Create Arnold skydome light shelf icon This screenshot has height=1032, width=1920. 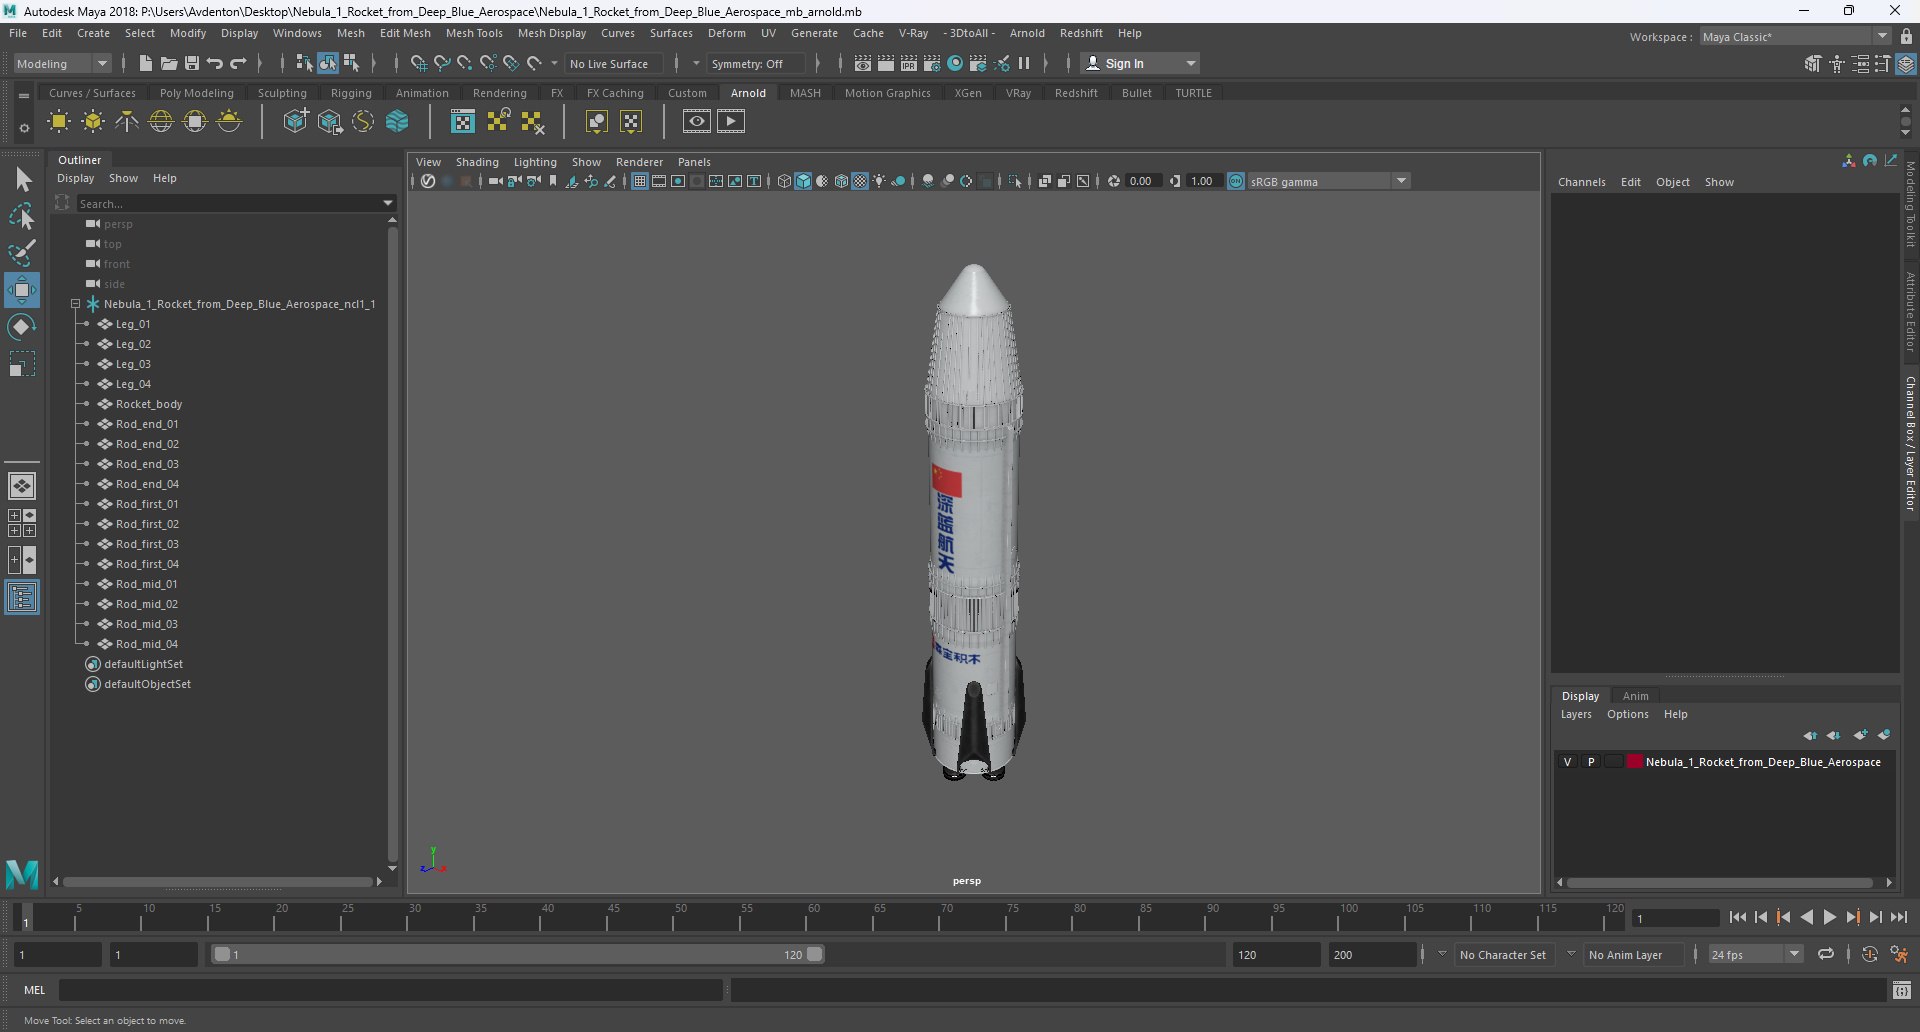pyautogui.click(x=160, y=122)
